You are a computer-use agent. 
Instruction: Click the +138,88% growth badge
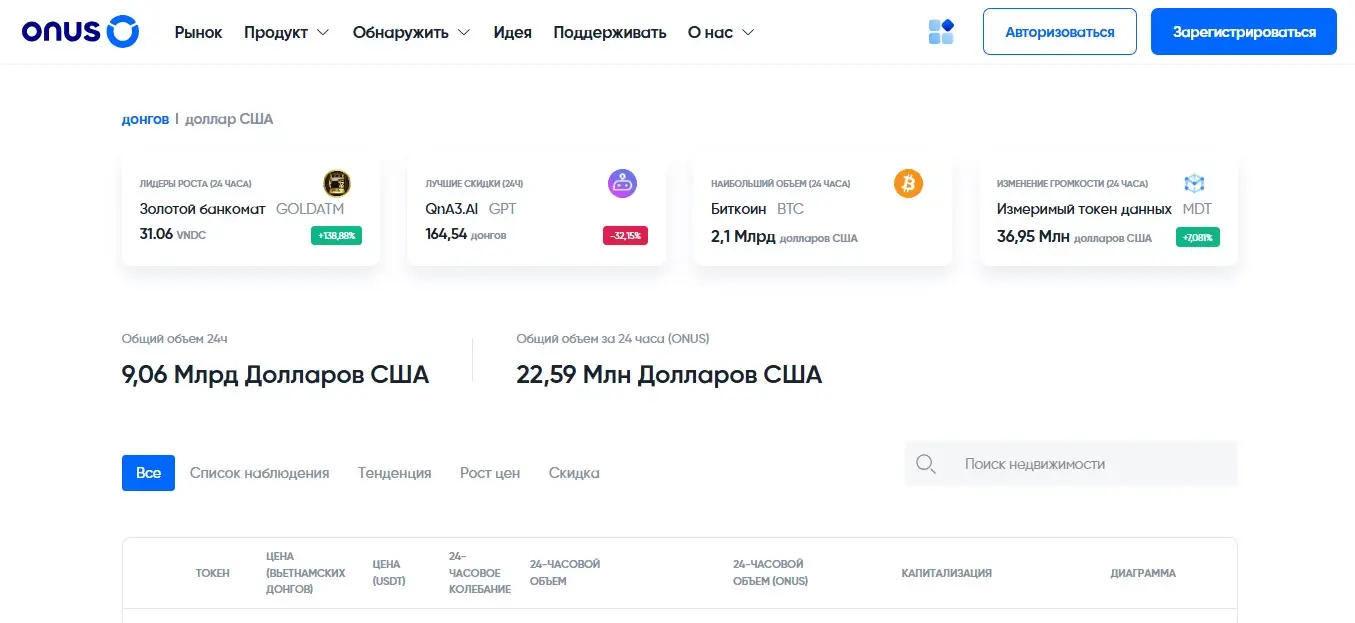point(336,236)
